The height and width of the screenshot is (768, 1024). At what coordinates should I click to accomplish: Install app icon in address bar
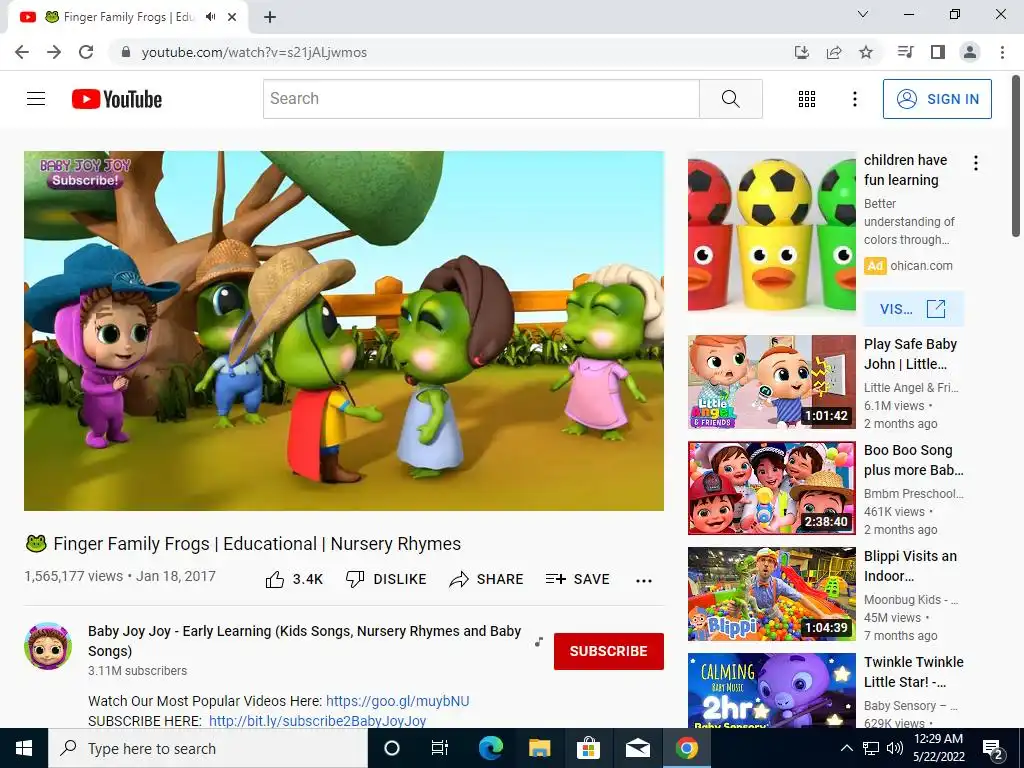click(802, 52)
